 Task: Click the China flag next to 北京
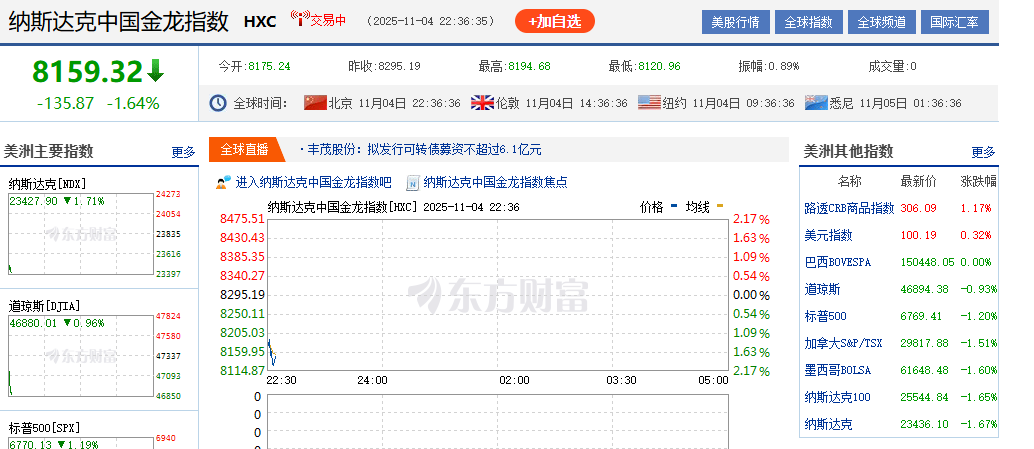click(x=315, y=103)
